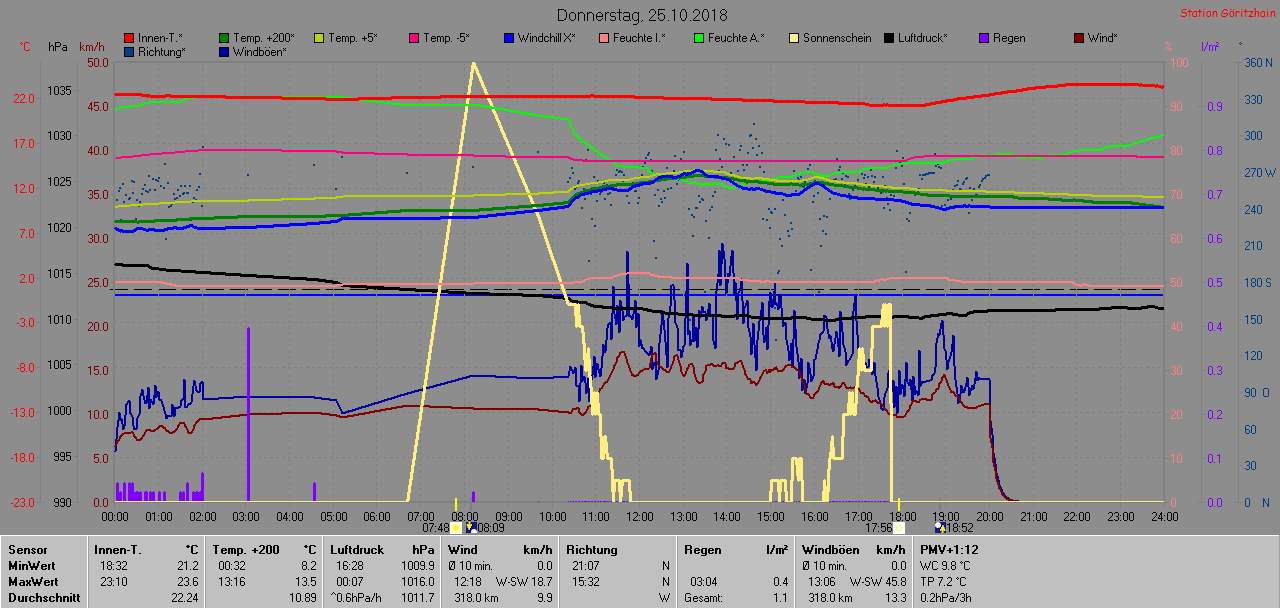Click the wind average value 9.9
Image resolution: width=1280 pixels, height=608 pixels.
[543, 597]
